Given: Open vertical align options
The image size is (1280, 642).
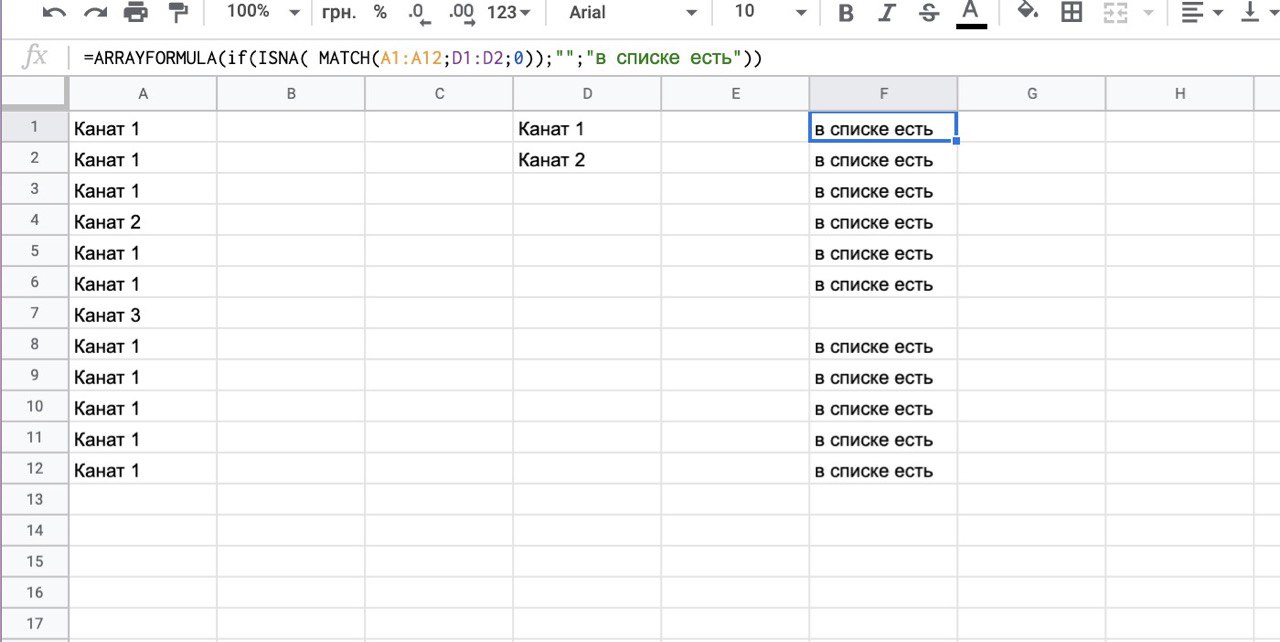Looking at the screenshot, I should 1258,13.
